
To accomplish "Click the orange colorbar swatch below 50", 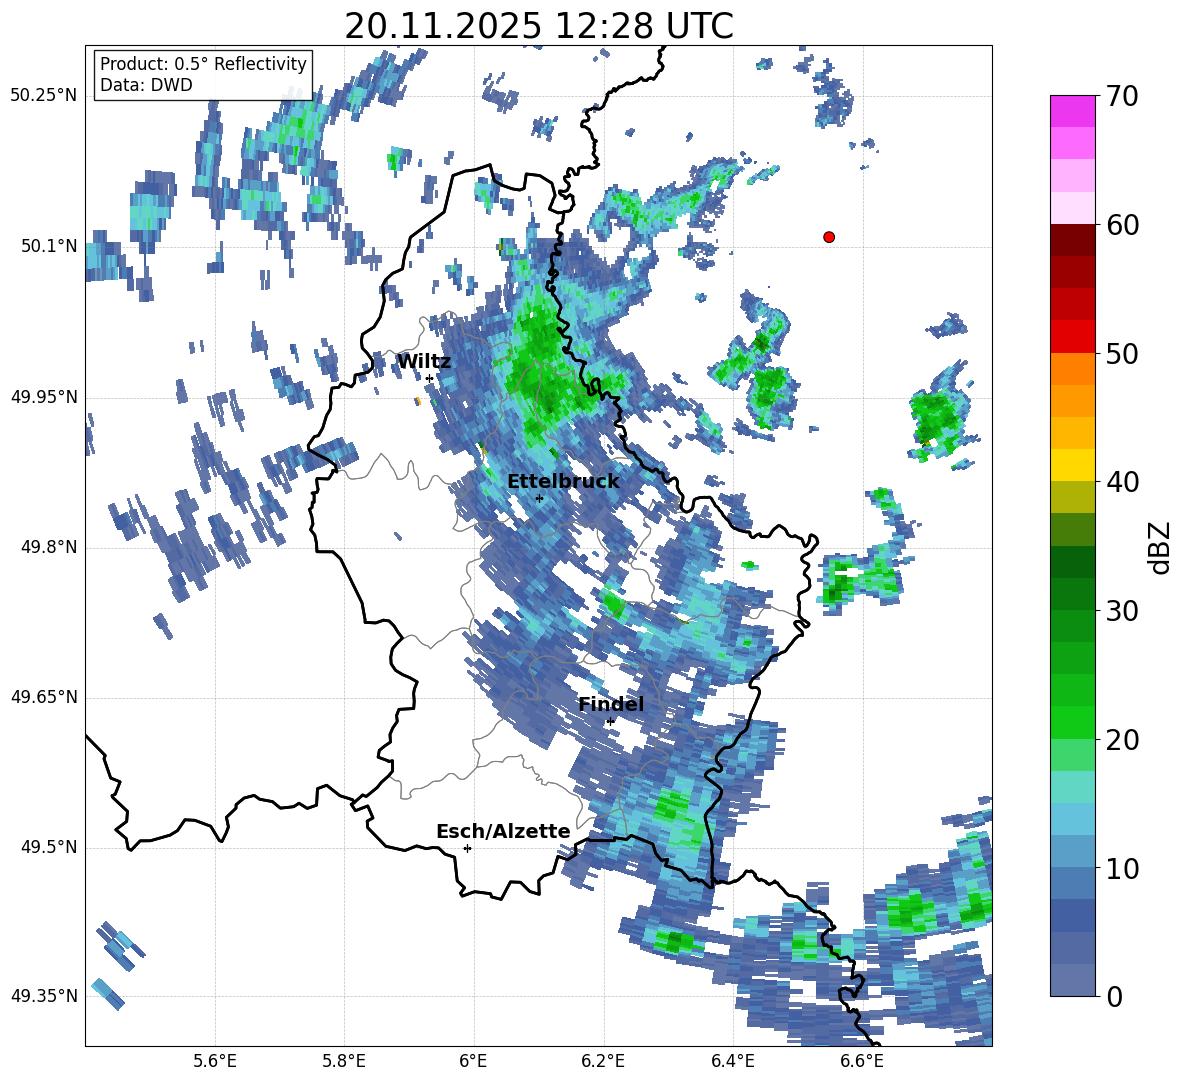I will pos(1072,368).
